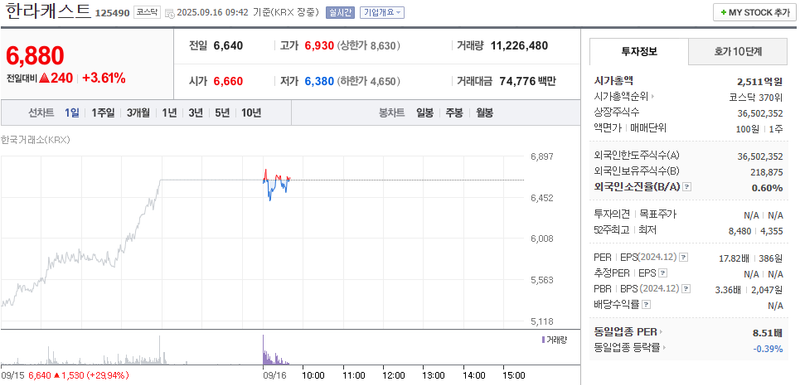Viewport: 800px width, 385px height.
Task: Select the 3개월 line chart period
Action: pos(138,113)
